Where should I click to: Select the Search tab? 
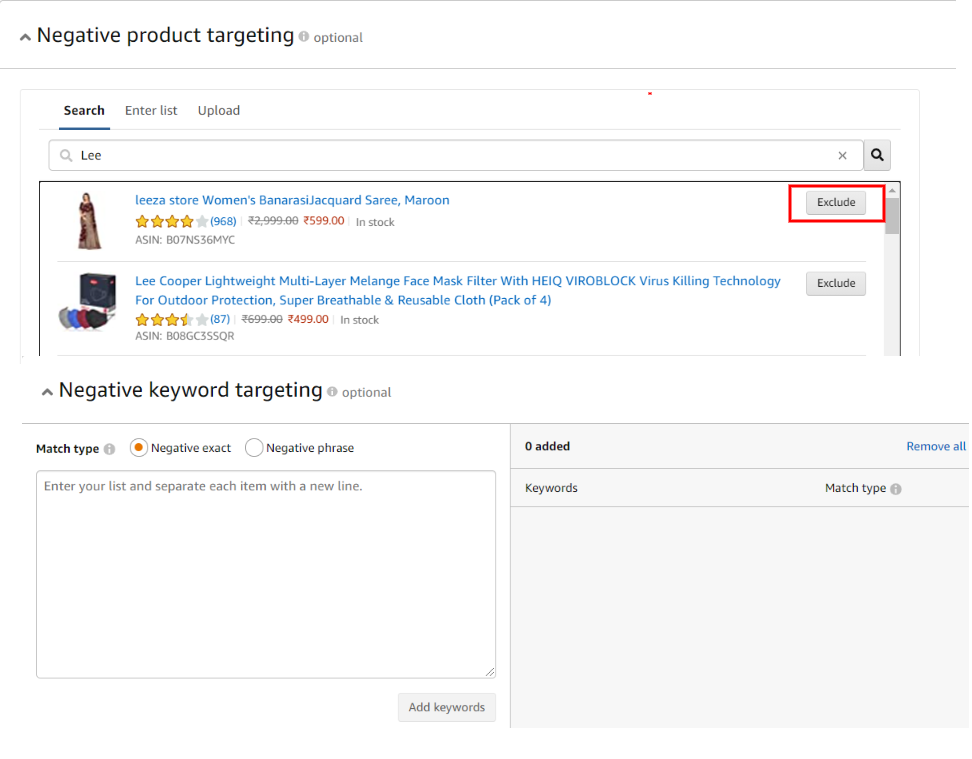point(84,110)
